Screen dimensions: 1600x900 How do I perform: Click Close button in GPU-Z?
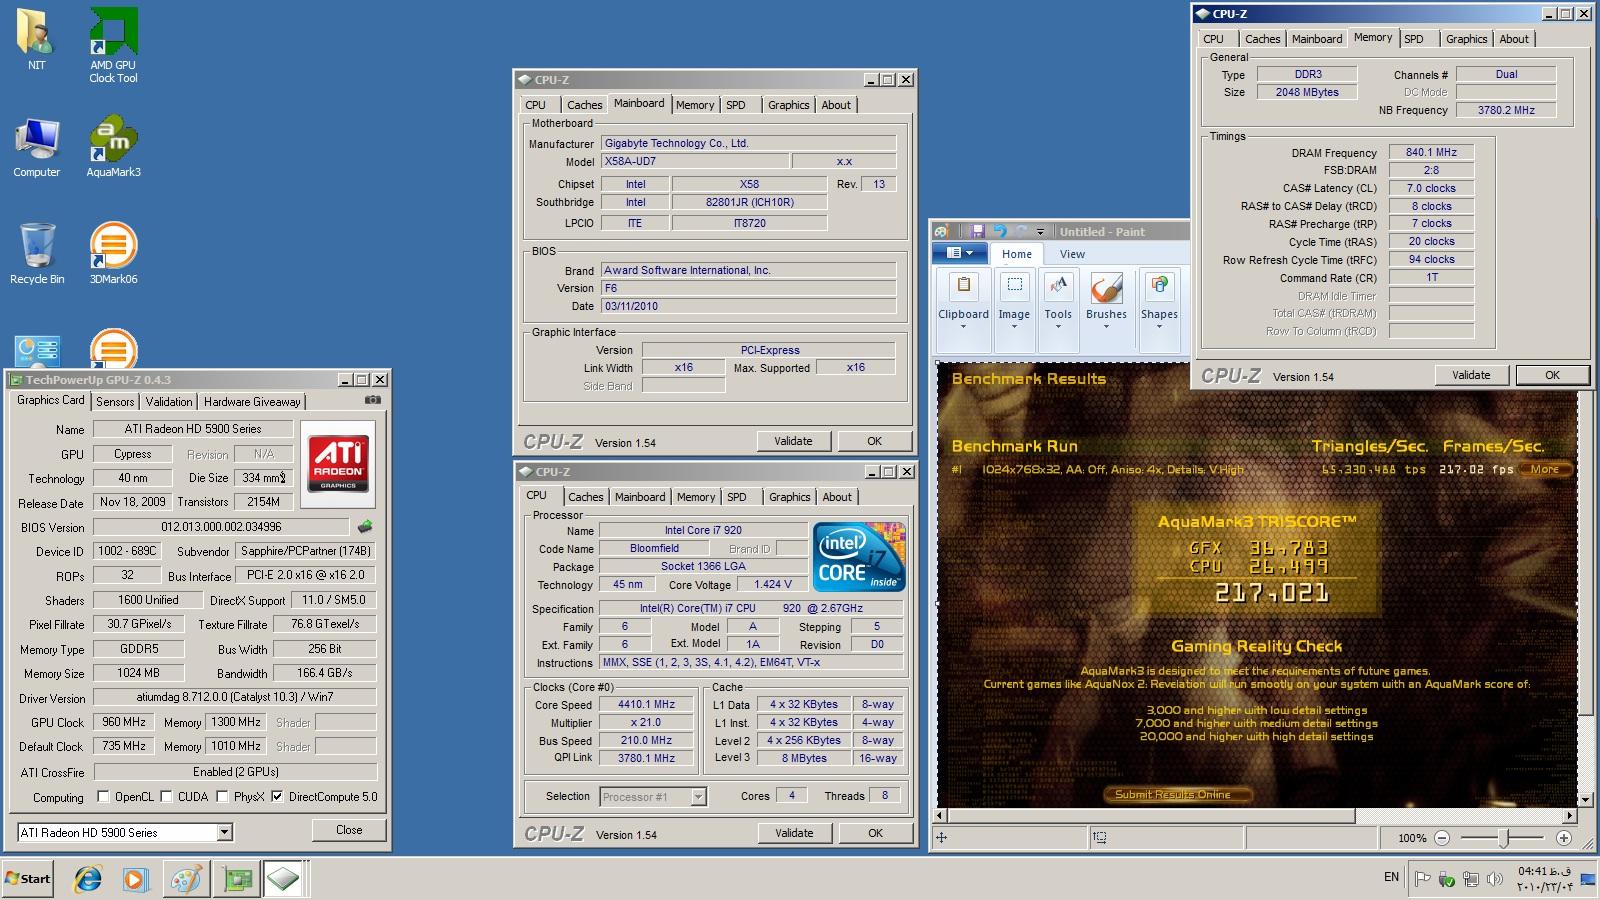coord(349,830)
